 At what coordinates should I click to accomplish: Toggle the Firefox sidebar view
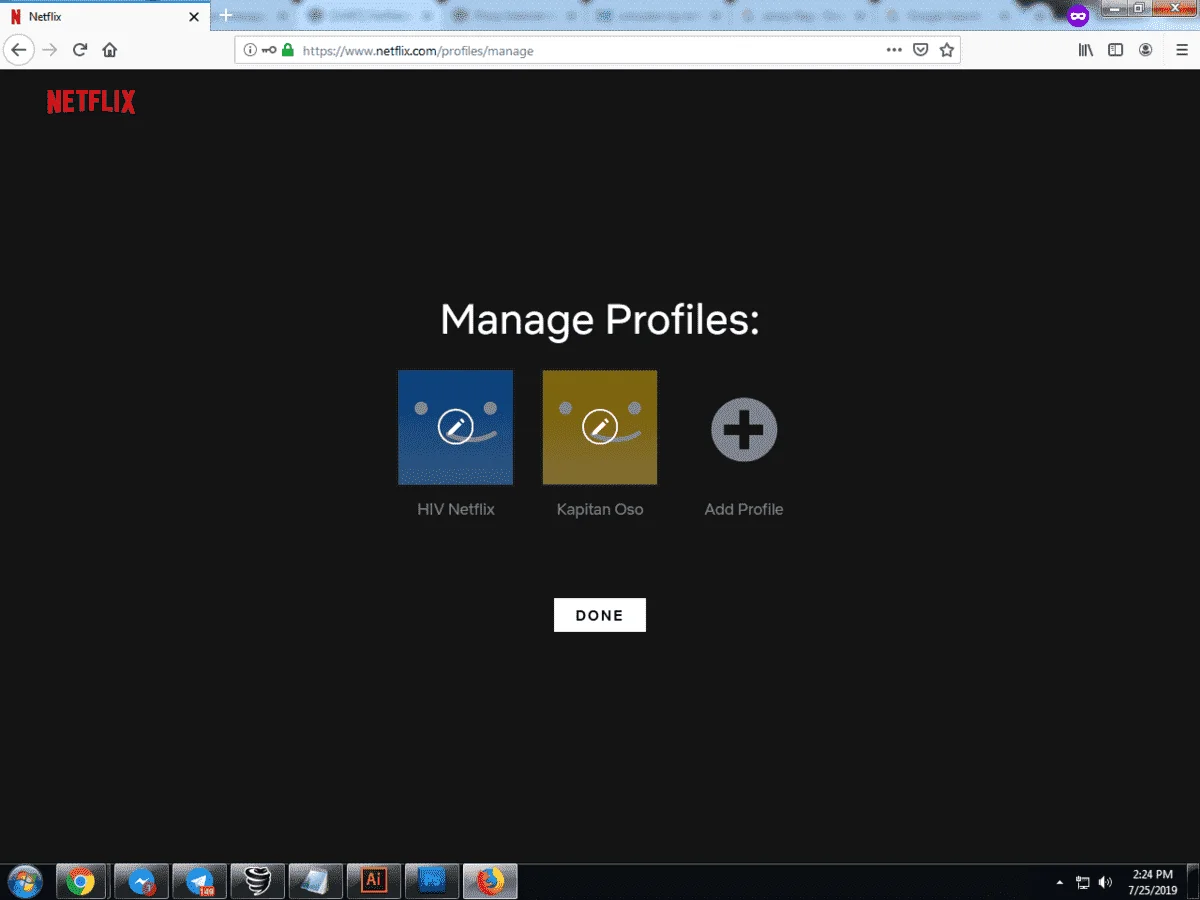[x=1116, y=50]
